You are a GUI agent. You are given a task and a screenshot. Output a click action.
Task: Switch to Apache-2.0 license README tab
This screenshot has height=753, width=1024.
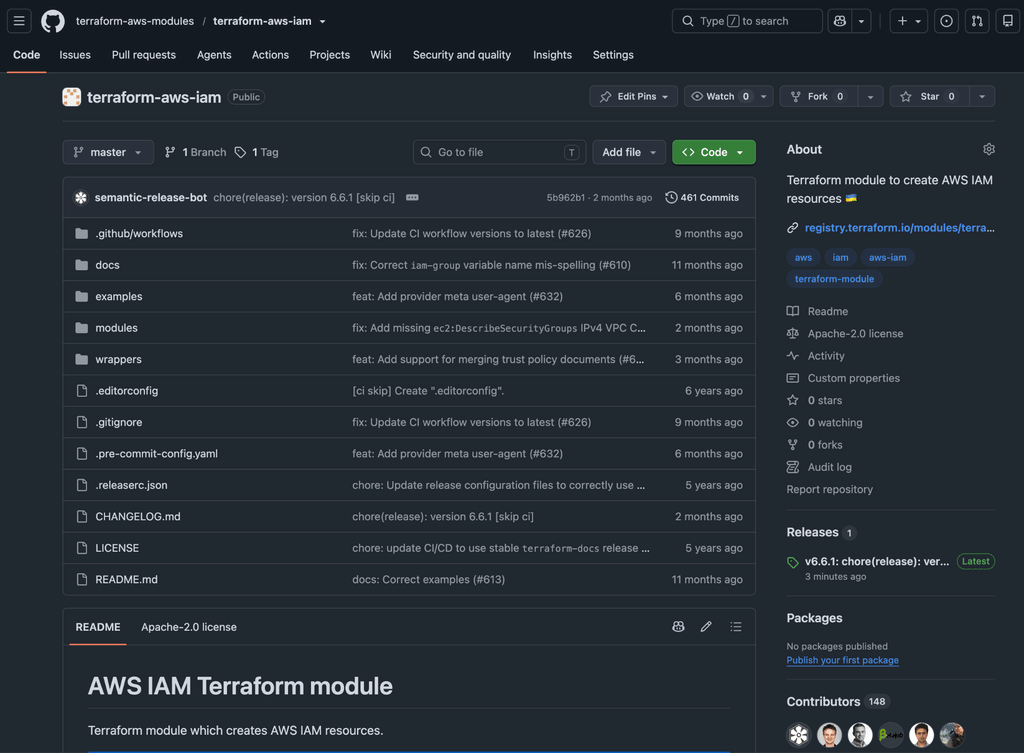(x=189, y=627)
